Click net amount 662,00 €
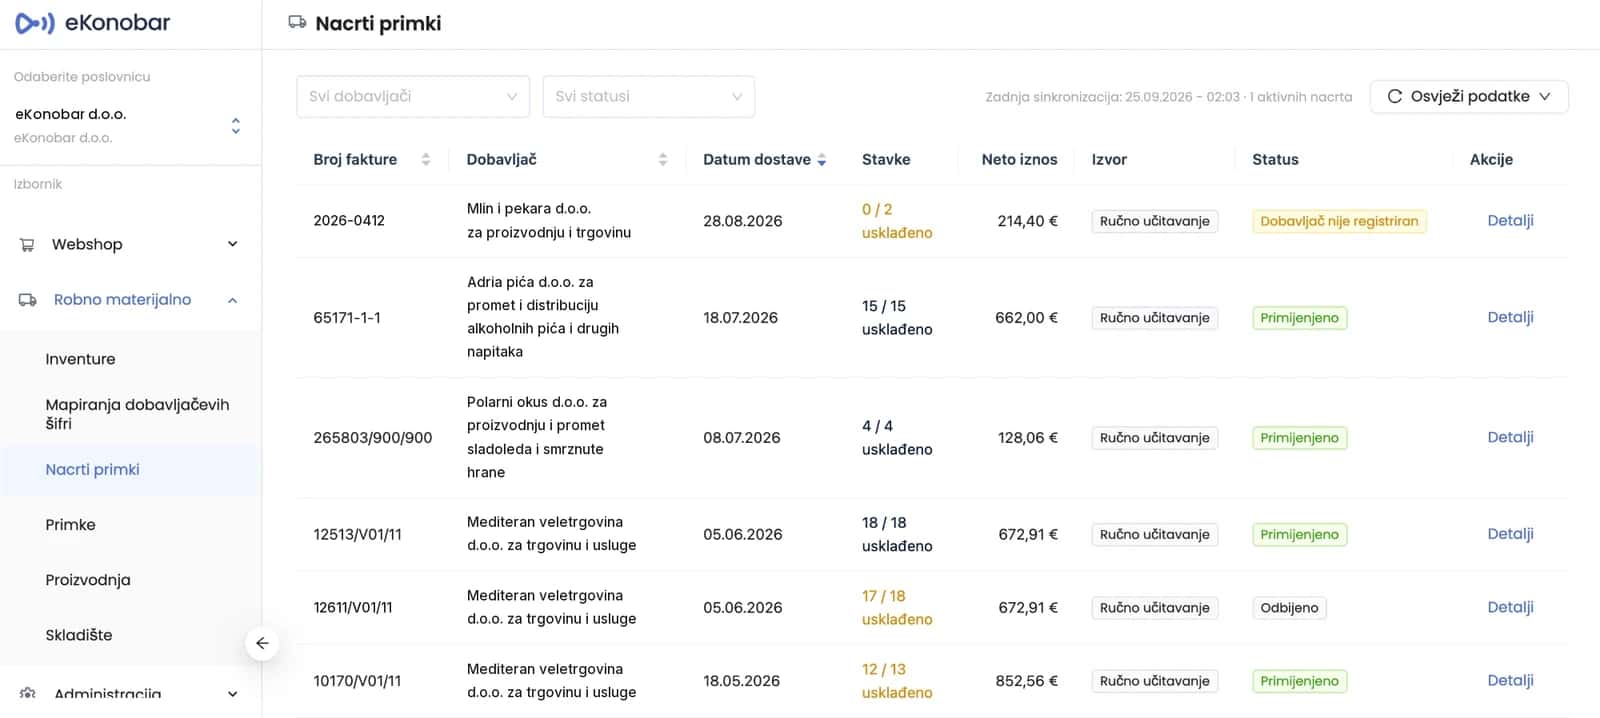Screen dimensions: 1600x718 click(x=1026, y=317)
